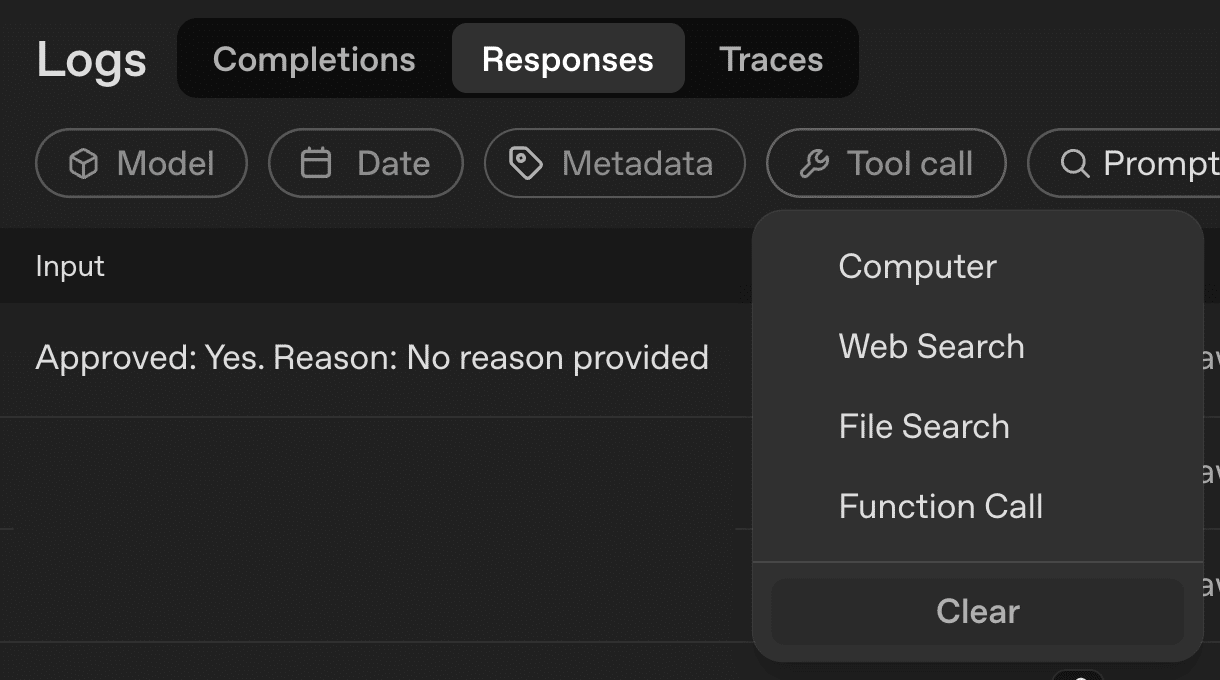The height and width of the screenshot is (680, 1220).
Task: Click the wrench icon on the Tool call filter
Action: tap(815, 164)
